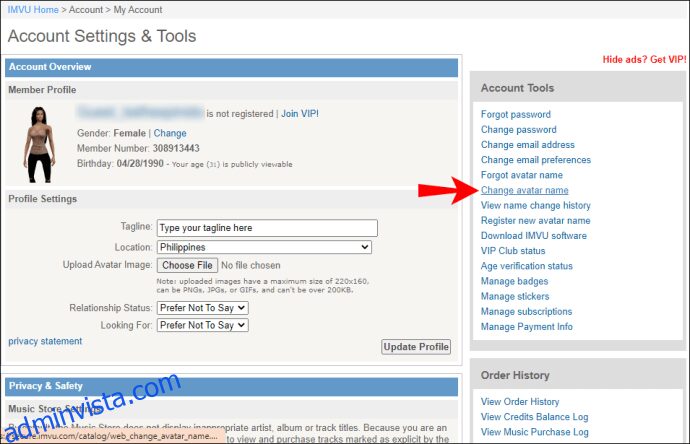Click the No file chosen text
Image resolution: width=690 pixels, height=444 pixels.
tap(251, 265)
